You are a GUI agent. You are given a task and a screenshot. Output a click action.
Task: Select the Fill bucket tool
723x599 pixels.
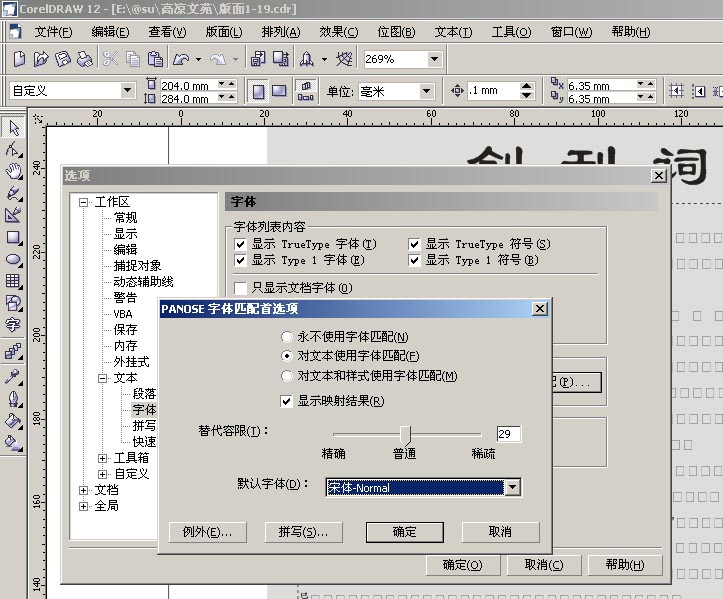[x=14, y=421]
